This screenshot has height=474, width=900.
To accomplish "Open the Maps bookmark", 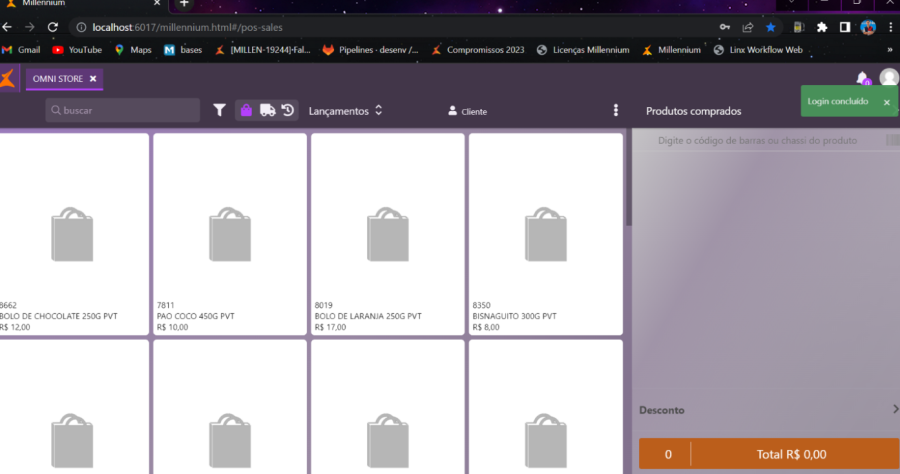I will coord(133,50).
